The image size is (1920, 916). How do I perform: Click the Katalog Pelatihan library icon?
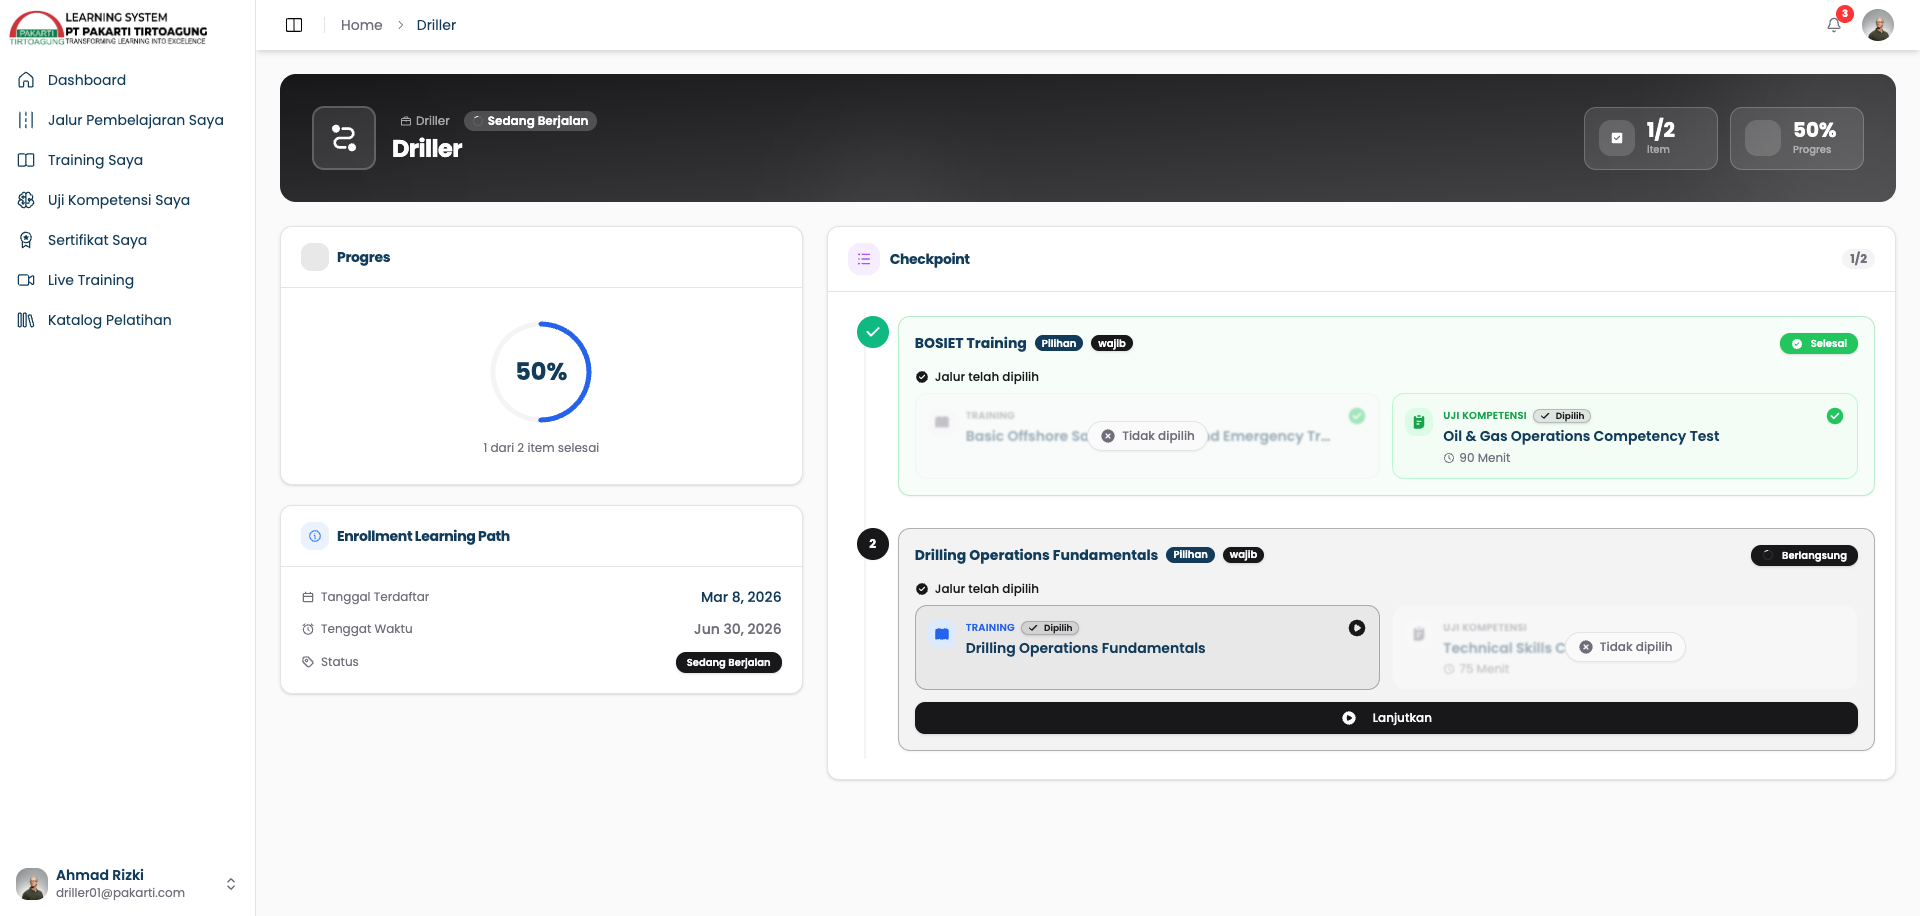26,320
